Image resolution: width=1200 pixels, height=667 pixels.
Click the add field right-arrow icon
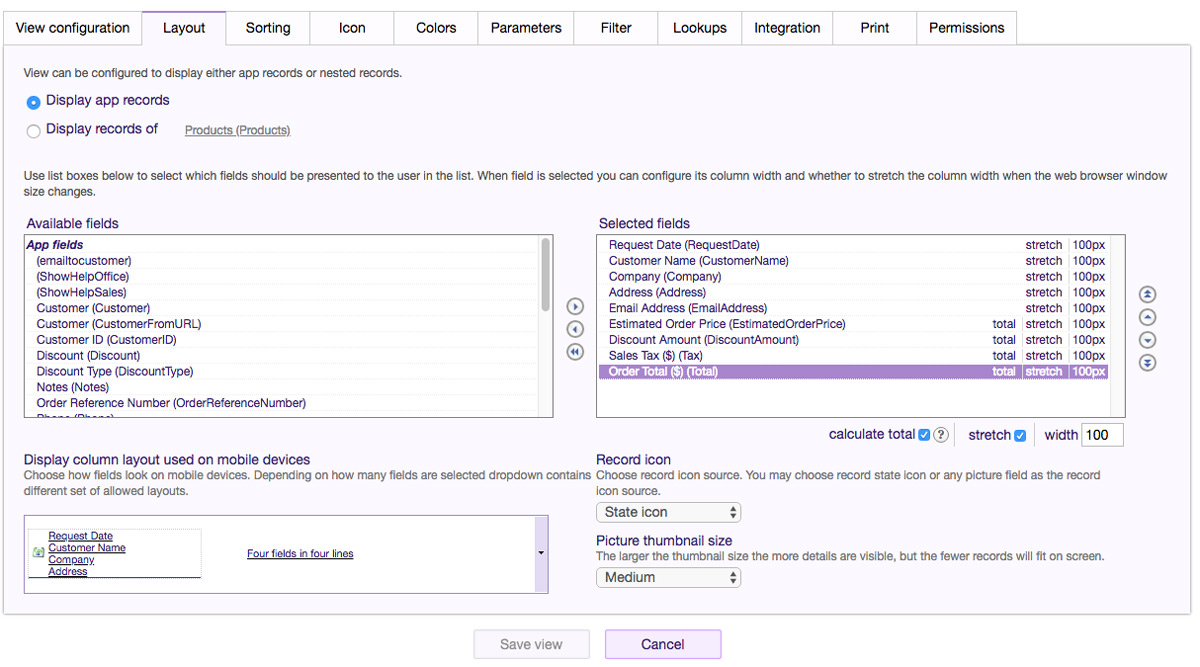(575, 307)
